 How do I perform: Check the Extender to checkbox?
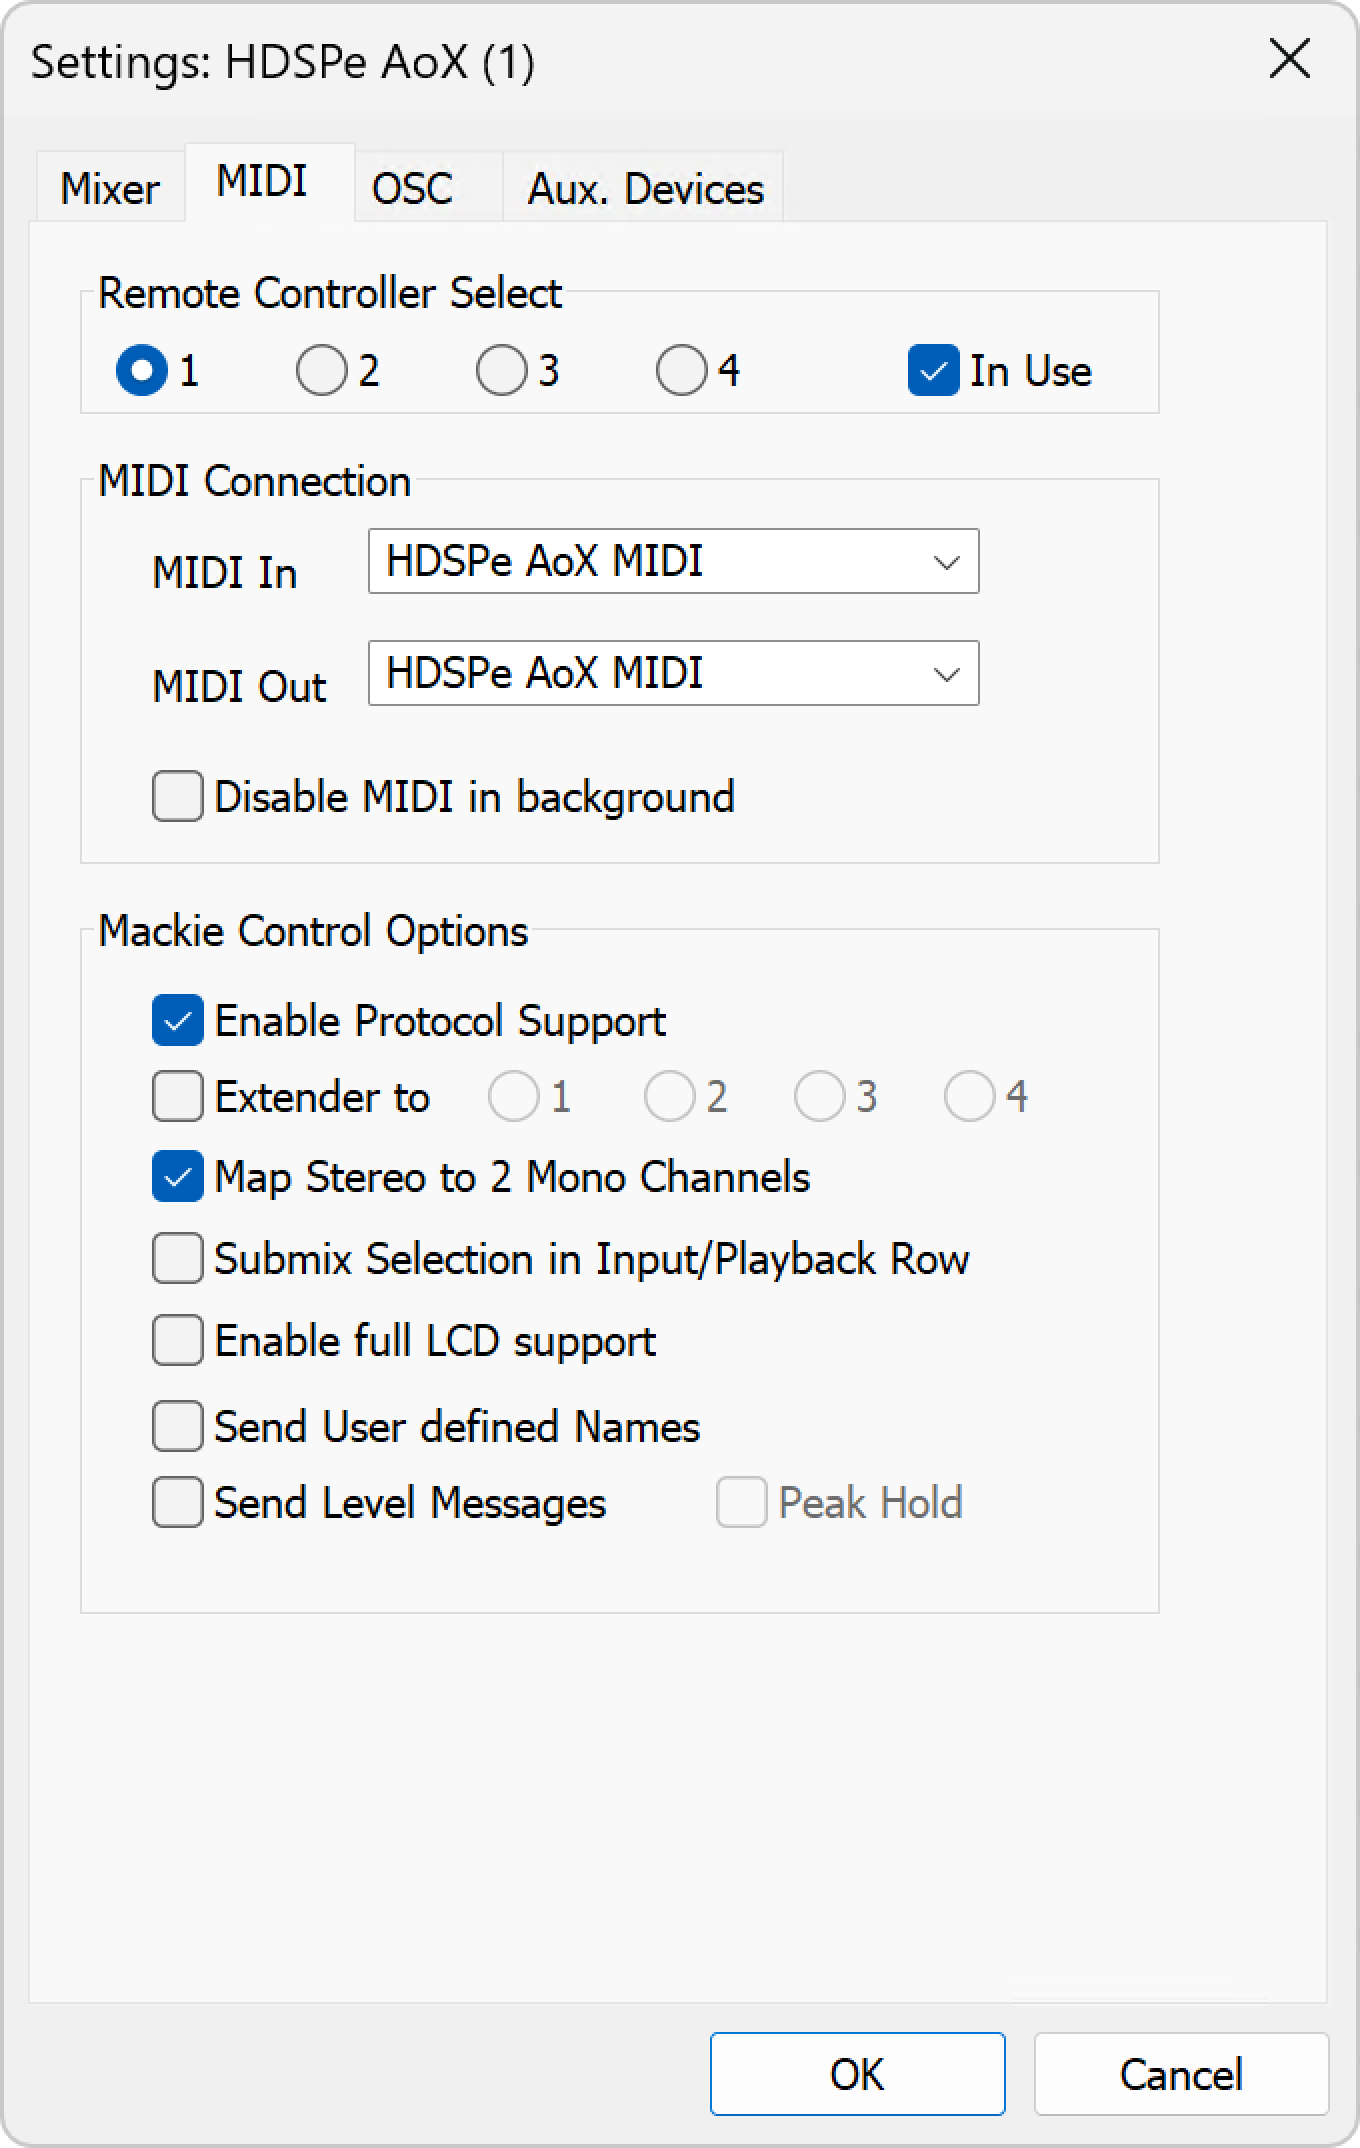click(x=178, y=1097)
